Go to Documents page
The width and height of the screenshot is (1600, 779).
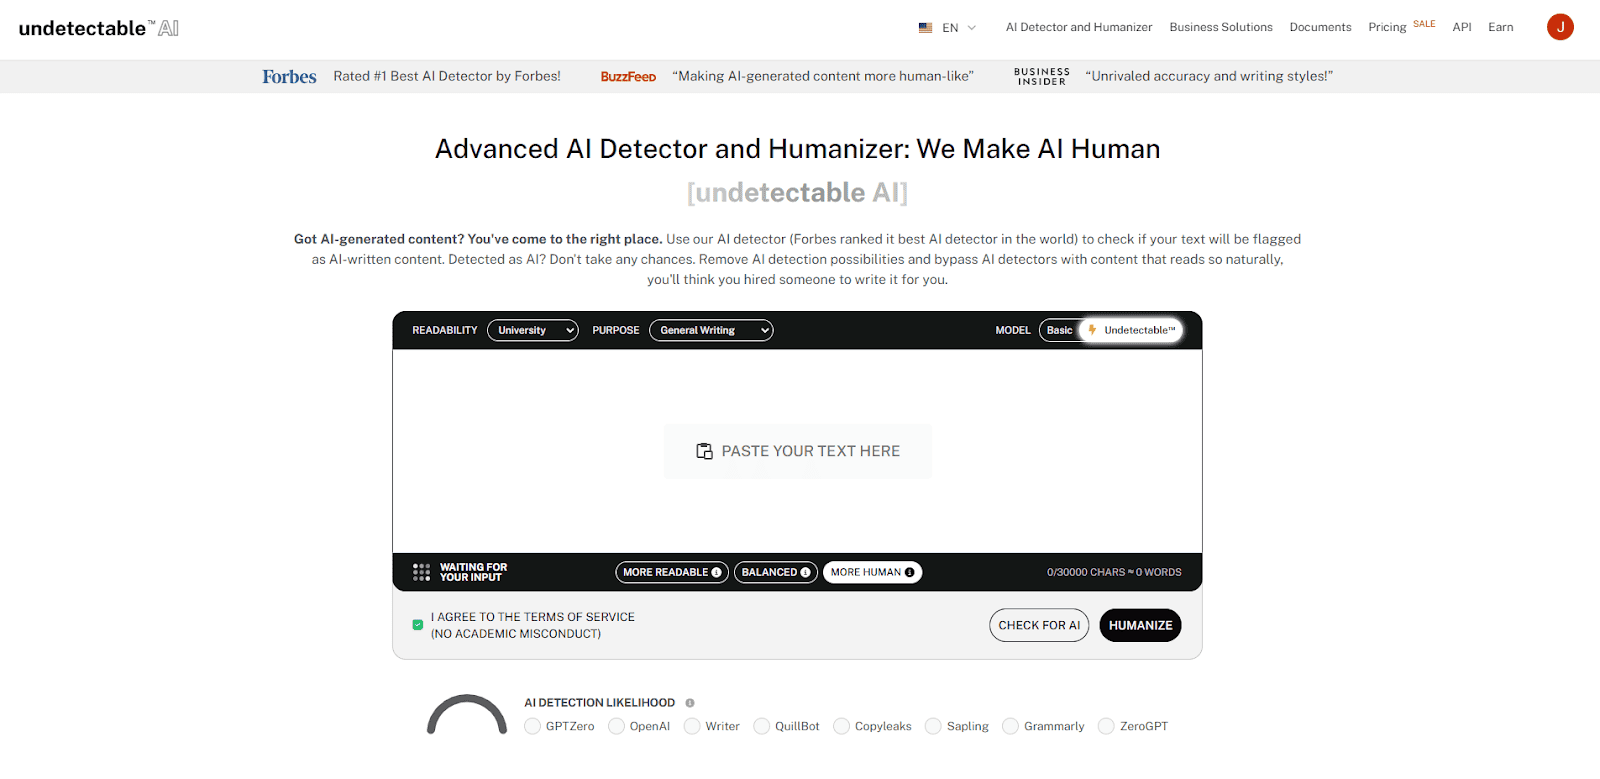[1320, 27]
